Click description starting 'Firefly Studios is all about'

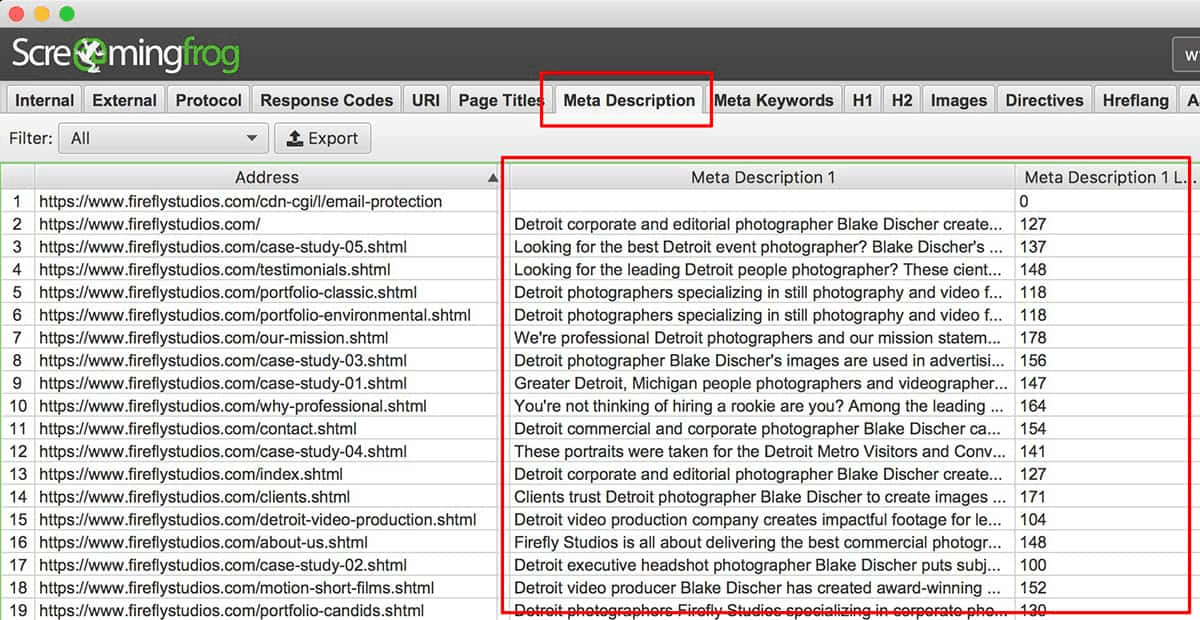tap(758, 542)
